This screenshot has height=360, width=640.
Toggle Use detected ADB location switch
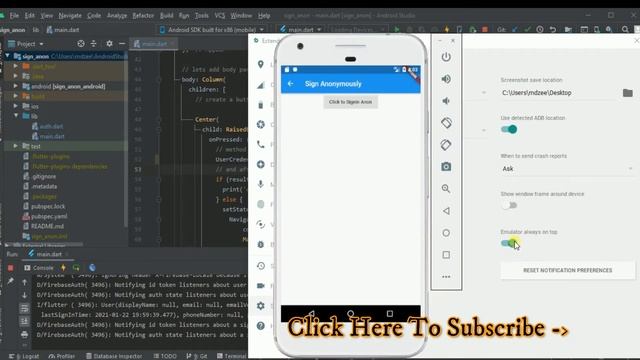[x=509, y=129]
